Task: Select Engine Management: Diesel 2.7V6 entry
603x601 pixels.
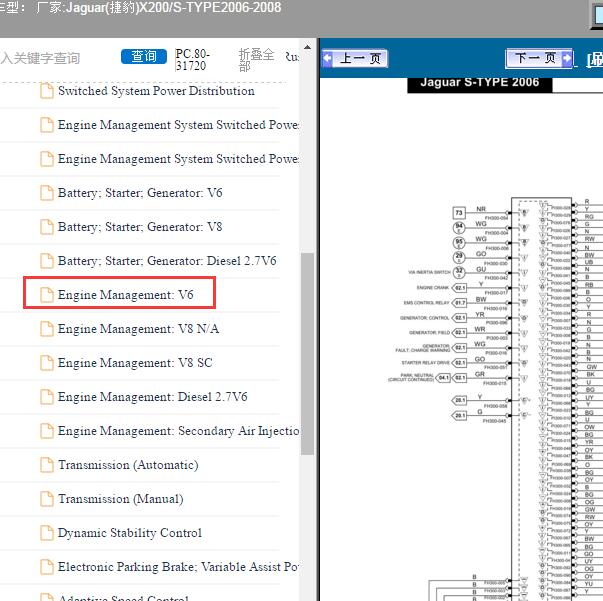Action: 152,397
